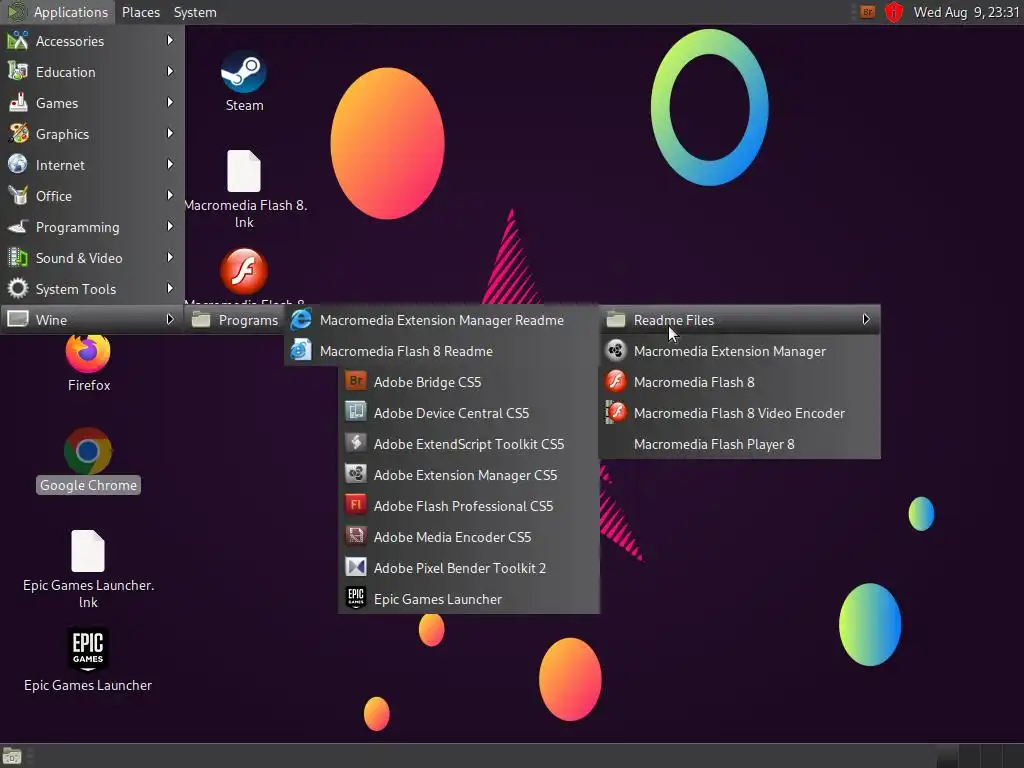This screenshot has height=768, width=1024.
Task: Expand the Internet submenu arrow
Action: 170,165
